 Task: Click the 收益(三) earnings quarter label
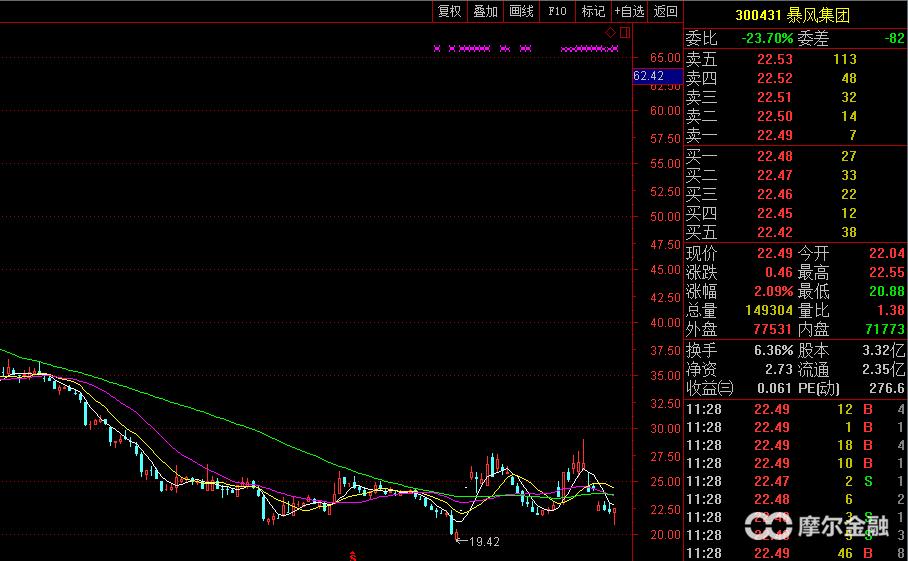[709, 388]
